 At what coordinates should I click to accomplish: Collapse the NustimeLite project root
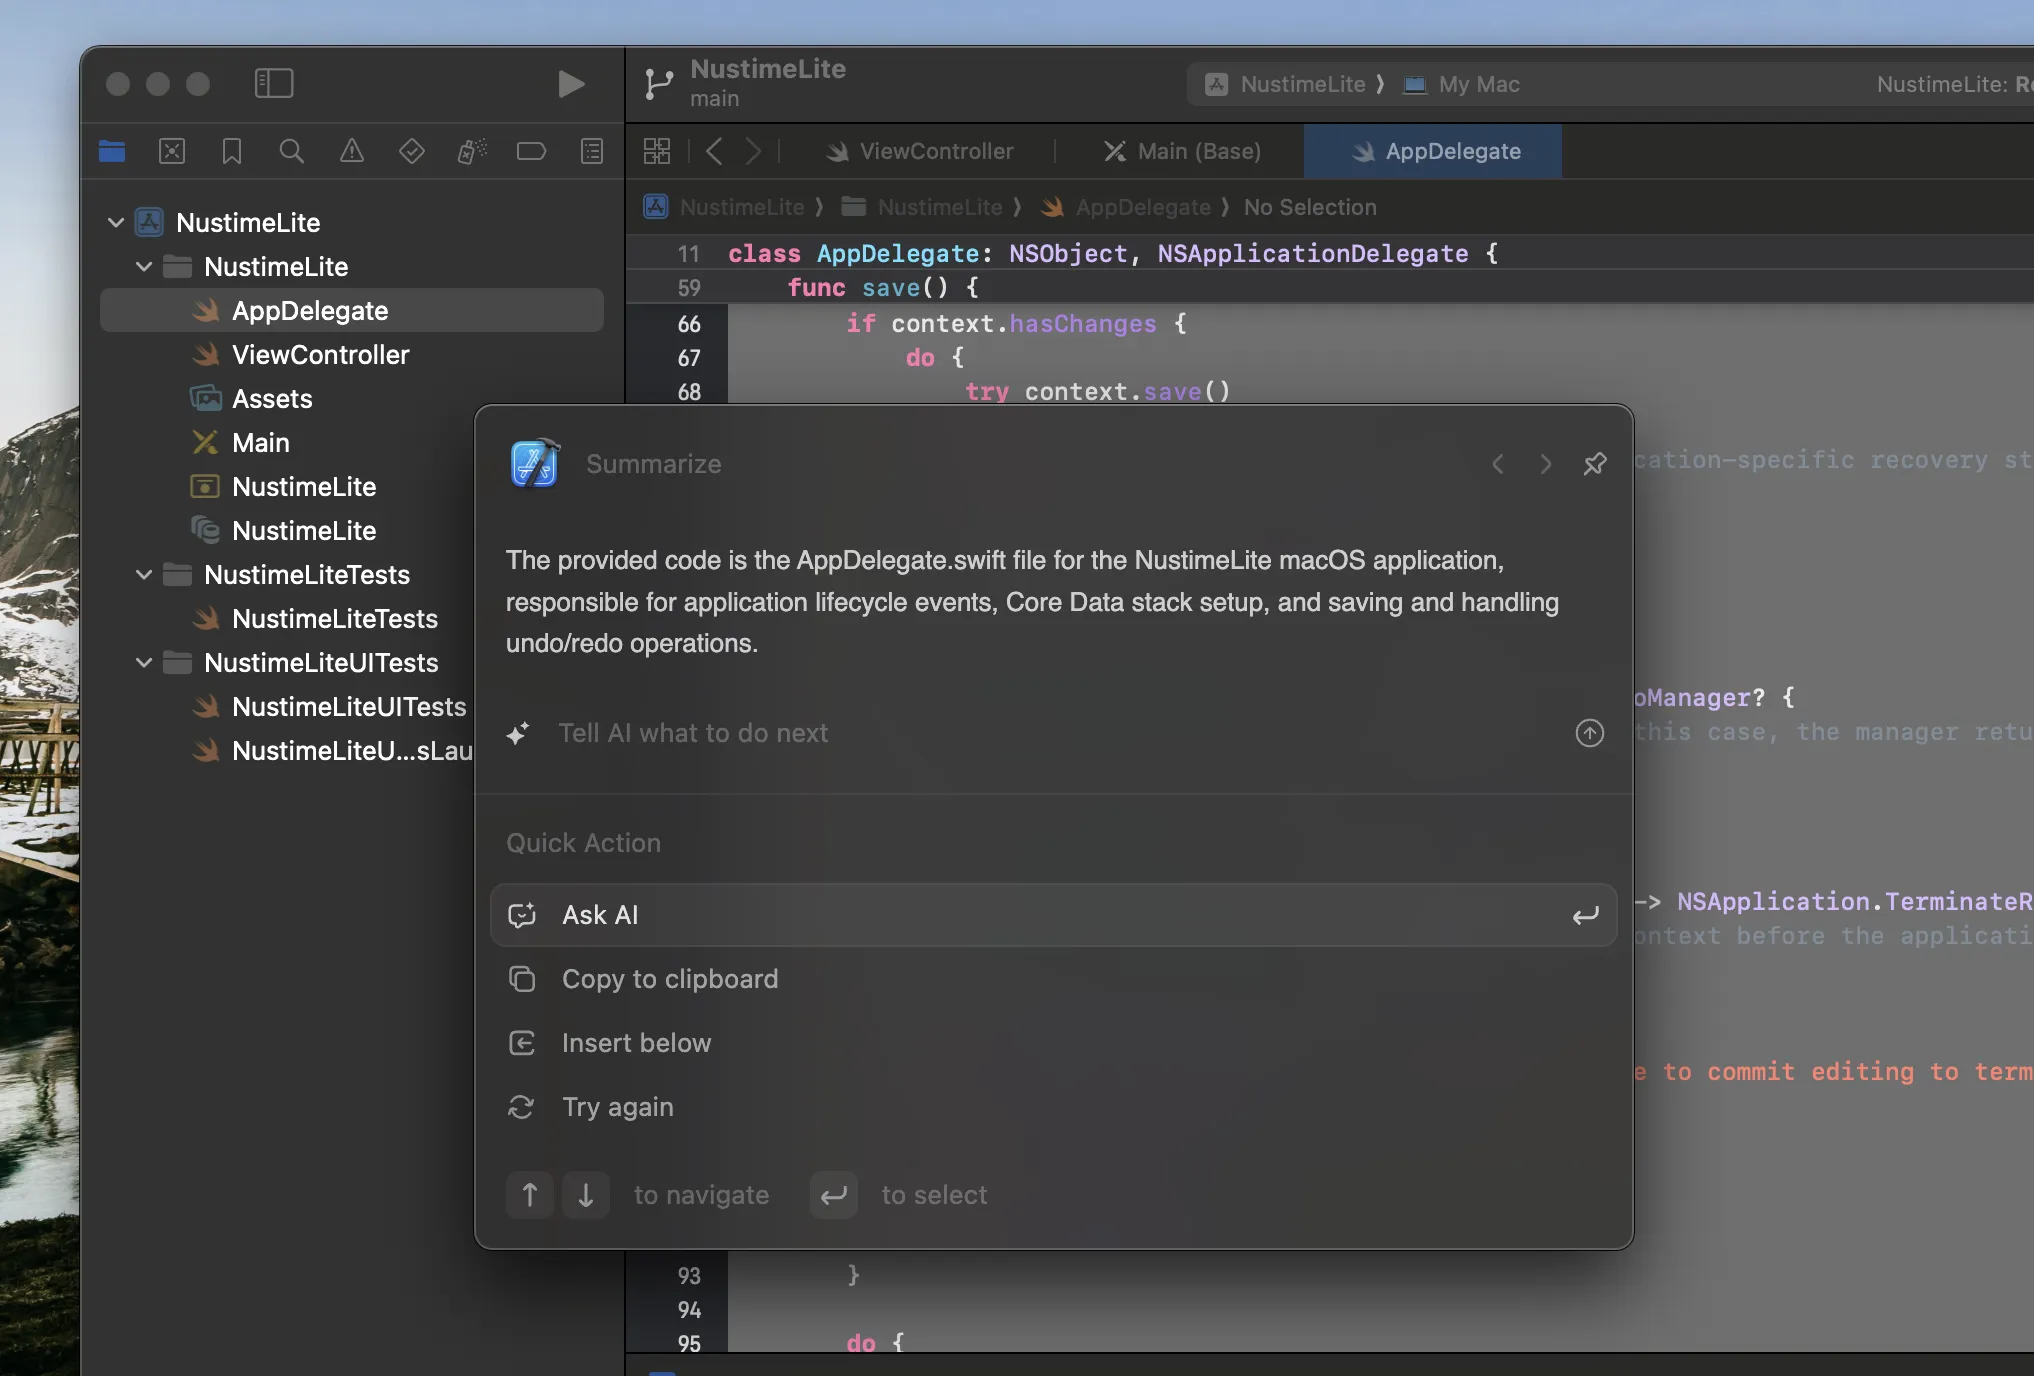tap(116, 222)
